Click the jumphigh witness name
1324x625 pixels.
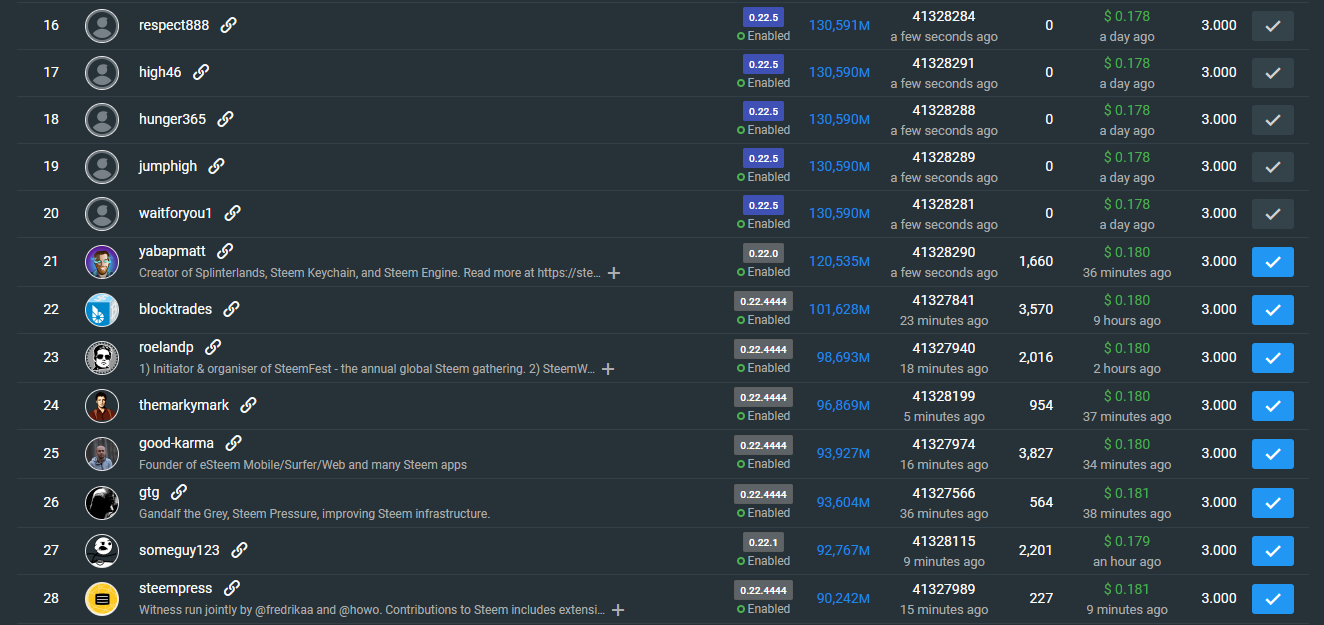click(x=168, y=166)
